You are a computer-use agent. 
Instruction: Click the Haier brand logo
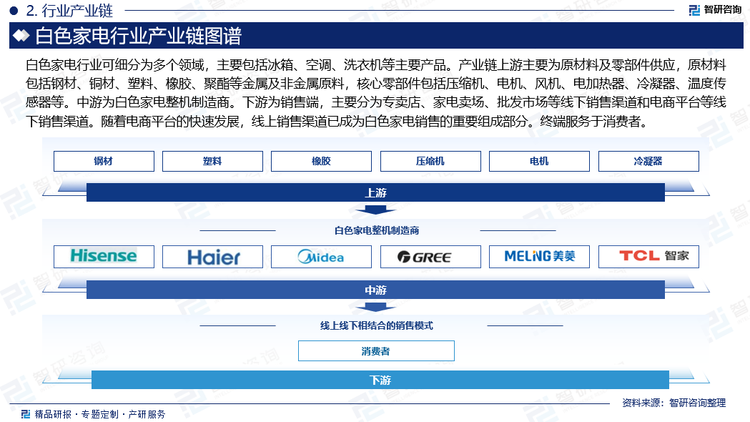(x=213, y=257)
